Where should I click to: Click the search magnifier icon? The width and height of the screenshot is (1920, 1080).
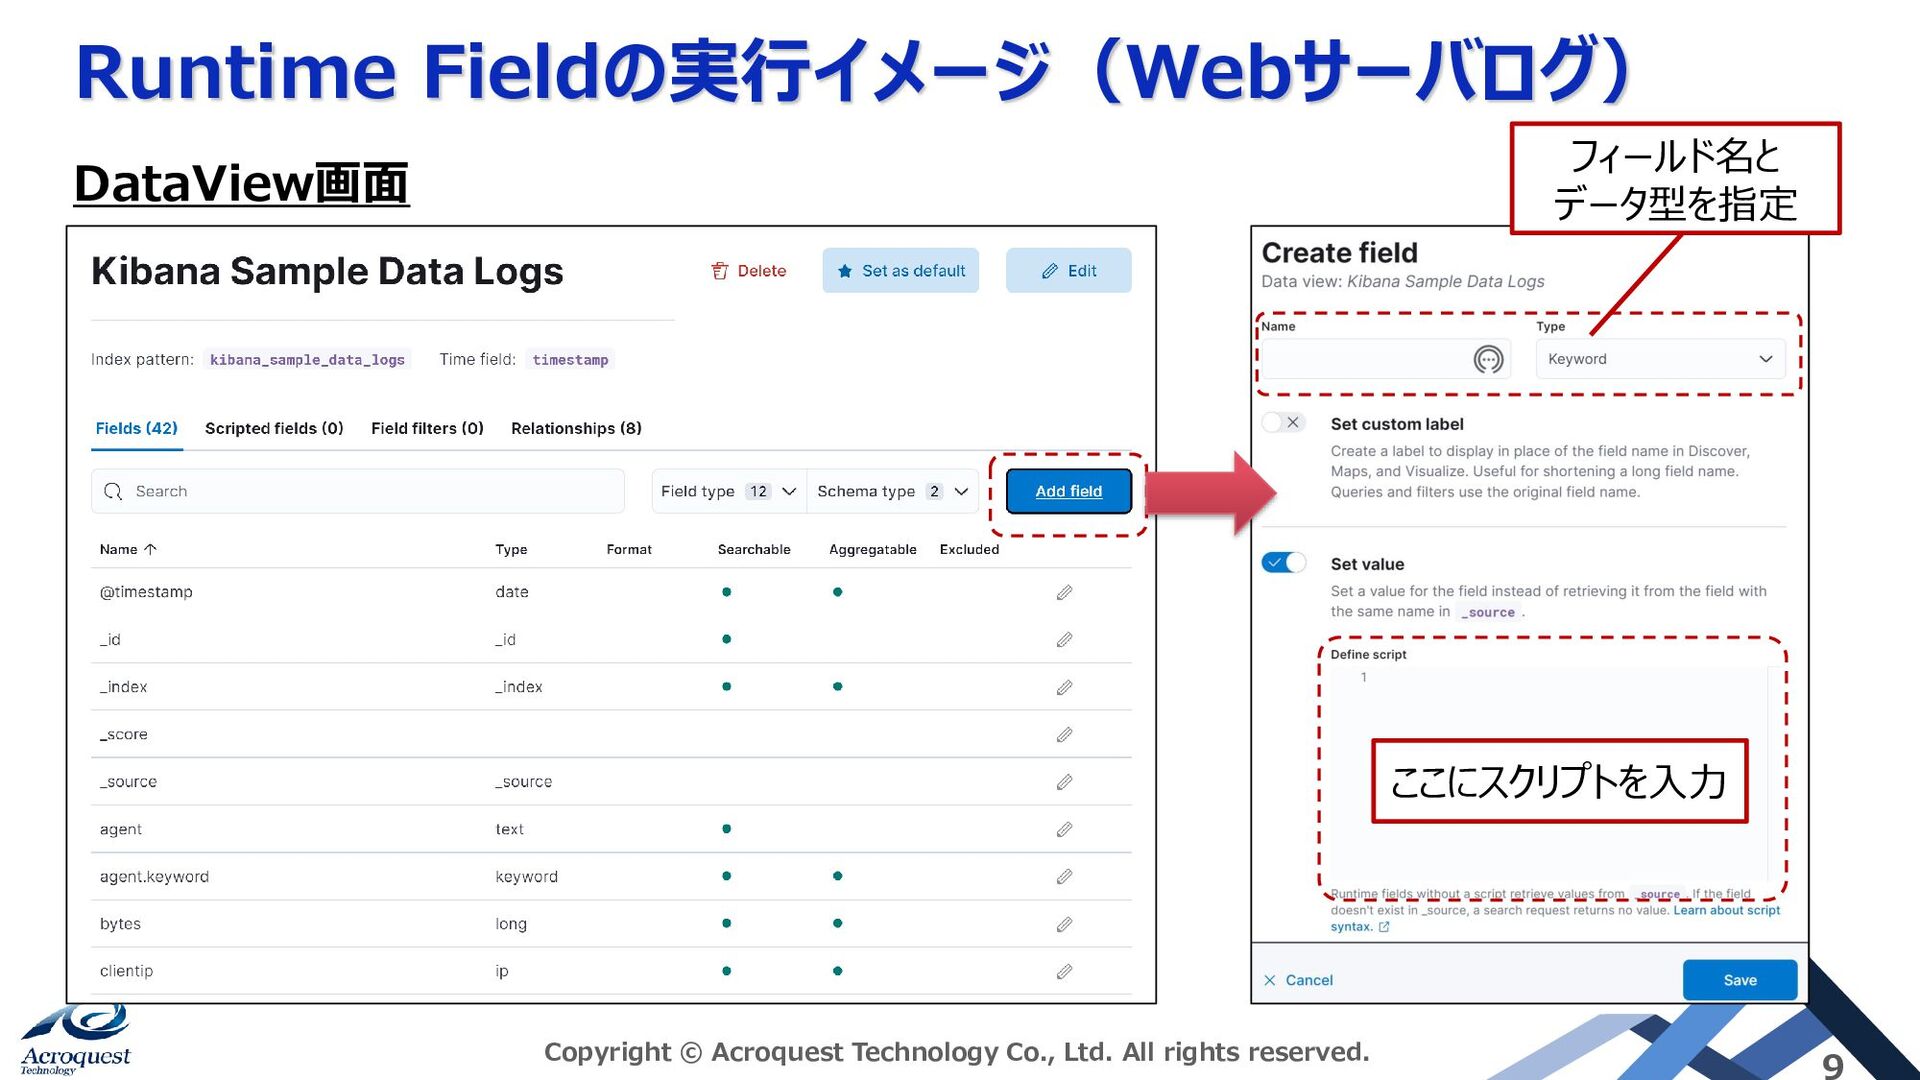point(113,491)
